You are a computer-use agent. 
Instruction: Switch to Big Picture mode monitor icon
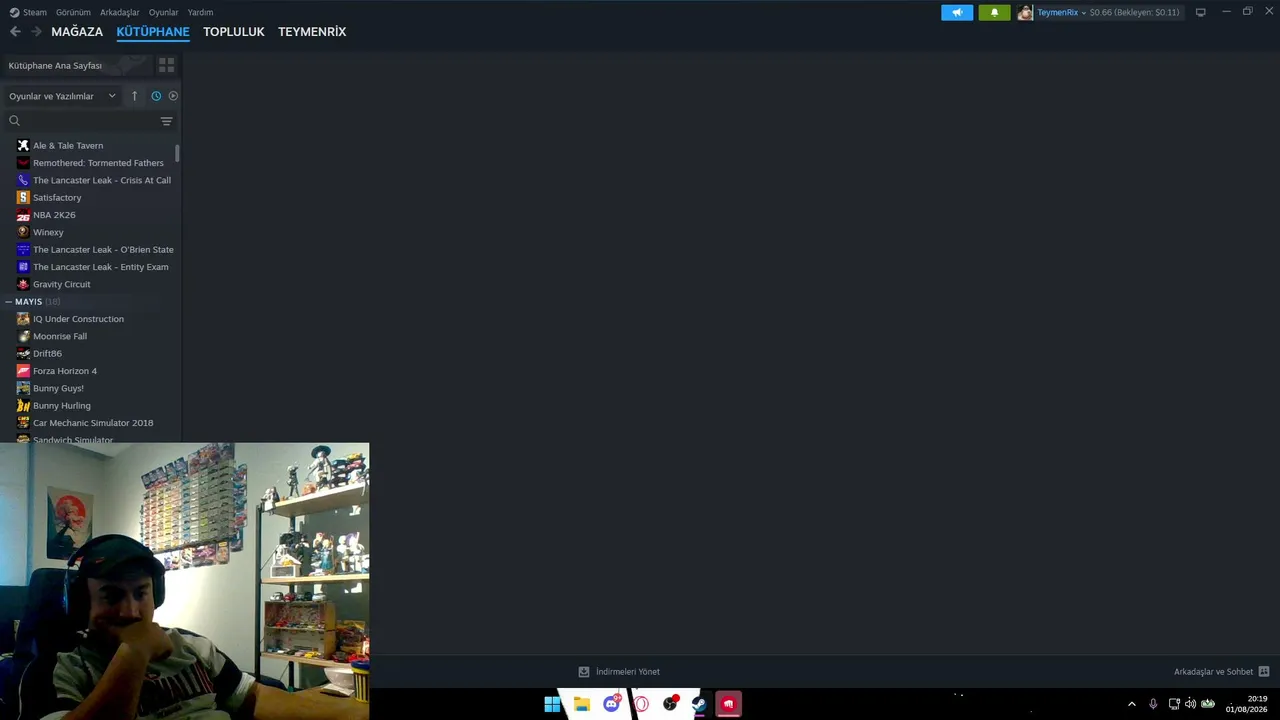click(x=1201, y=12)
